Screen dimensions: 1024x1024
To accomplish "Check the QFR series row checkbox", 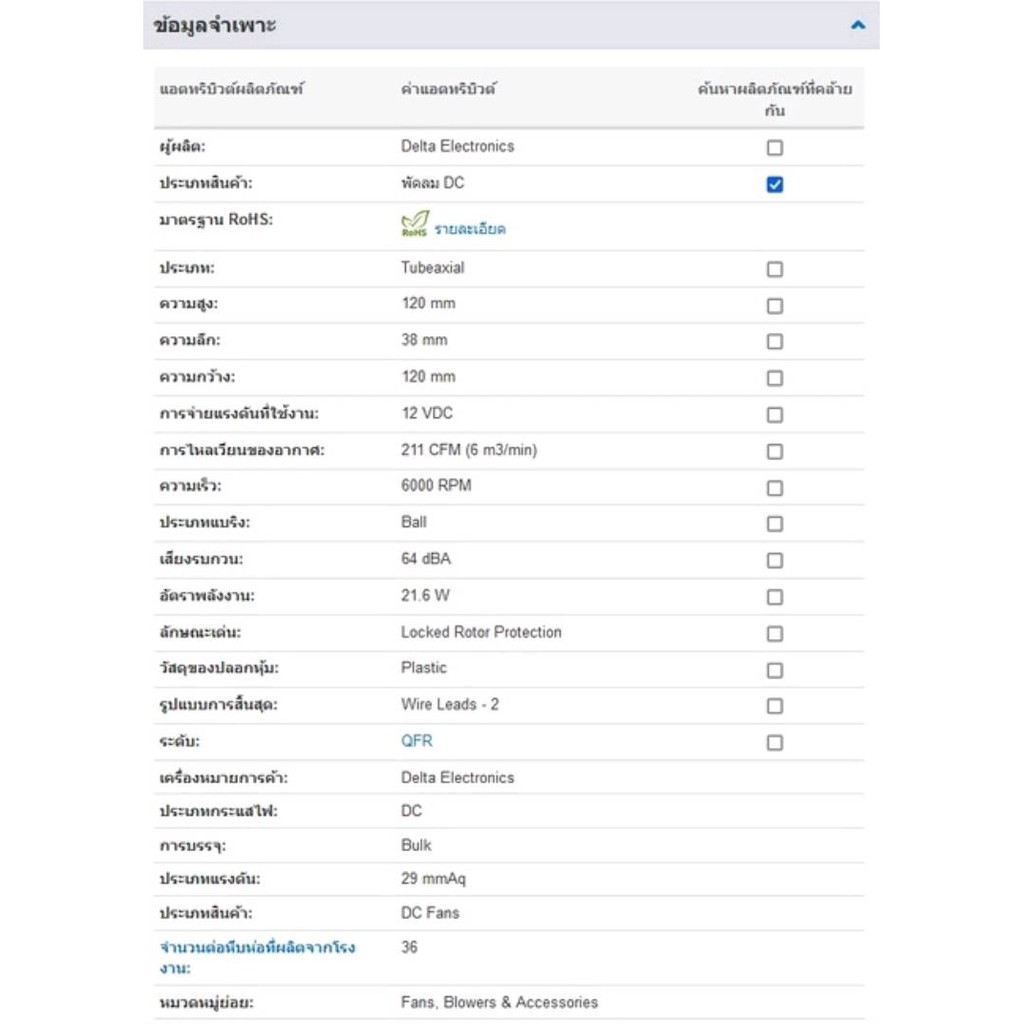I will pyautogui.click(x=774, y=742).
